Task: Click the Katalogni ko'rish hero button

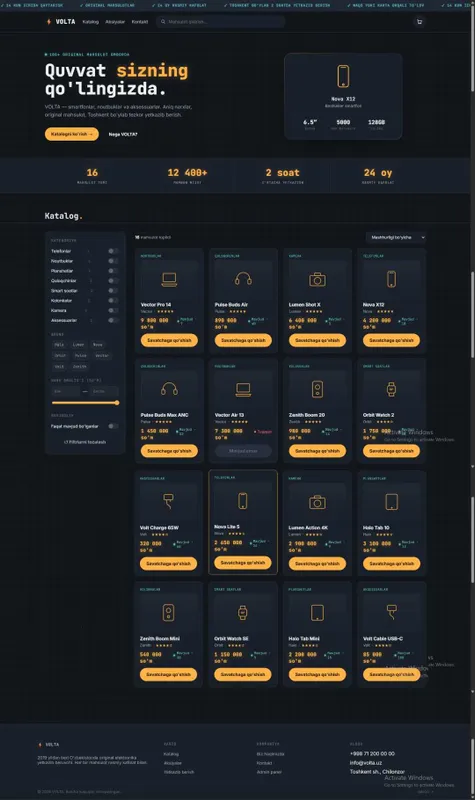Action: click(72, 134)
